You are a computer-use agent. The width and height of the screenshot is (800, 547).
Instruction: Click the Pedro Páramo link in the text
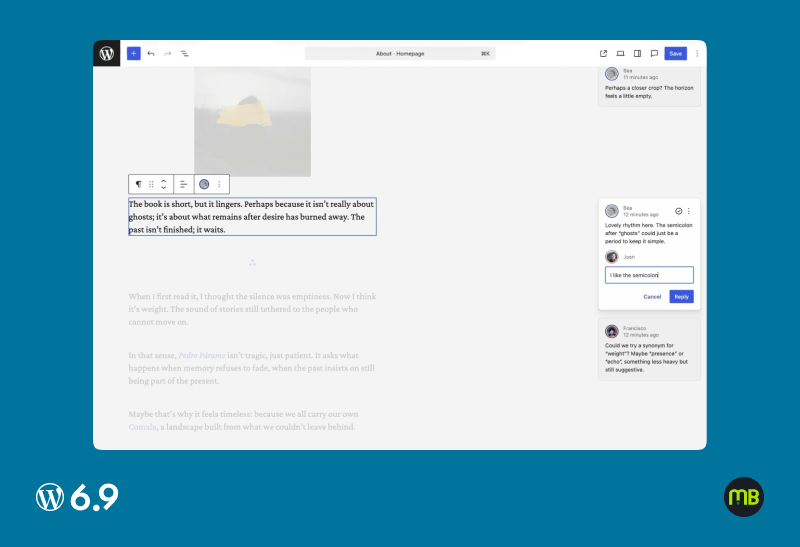point(201,355)
